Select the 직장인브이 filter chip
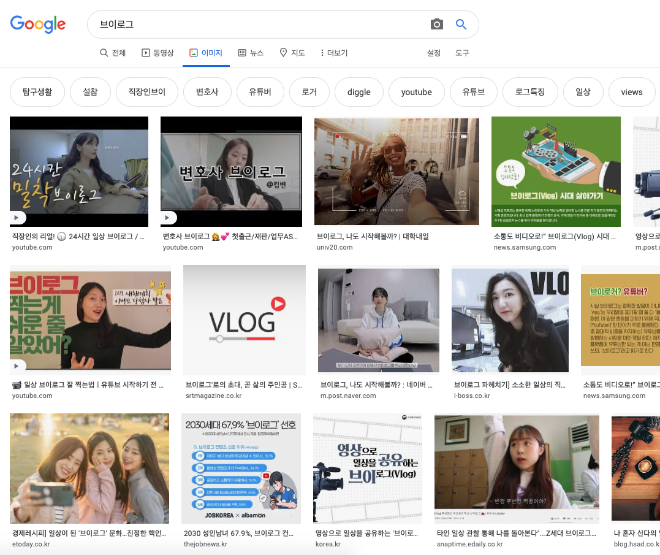 [147, 92]
